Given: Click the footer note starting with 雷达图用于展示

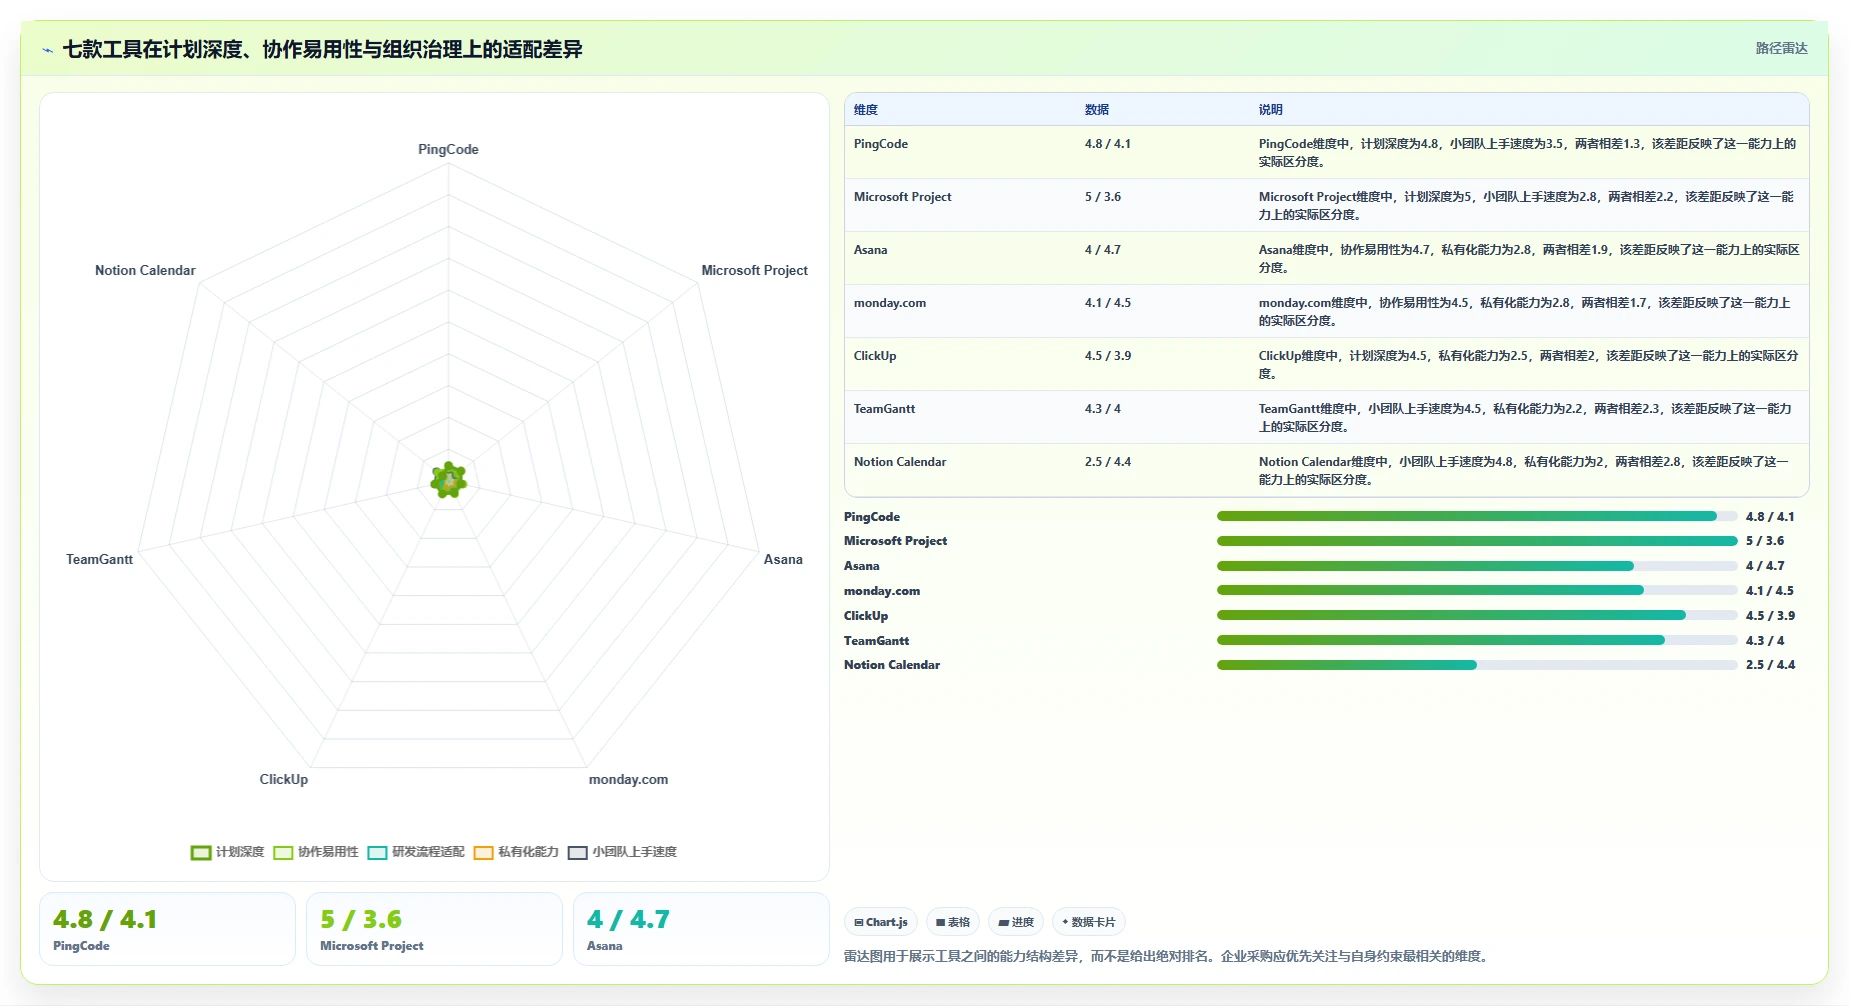Looking at the screenshot, I should click(1167, 956).
